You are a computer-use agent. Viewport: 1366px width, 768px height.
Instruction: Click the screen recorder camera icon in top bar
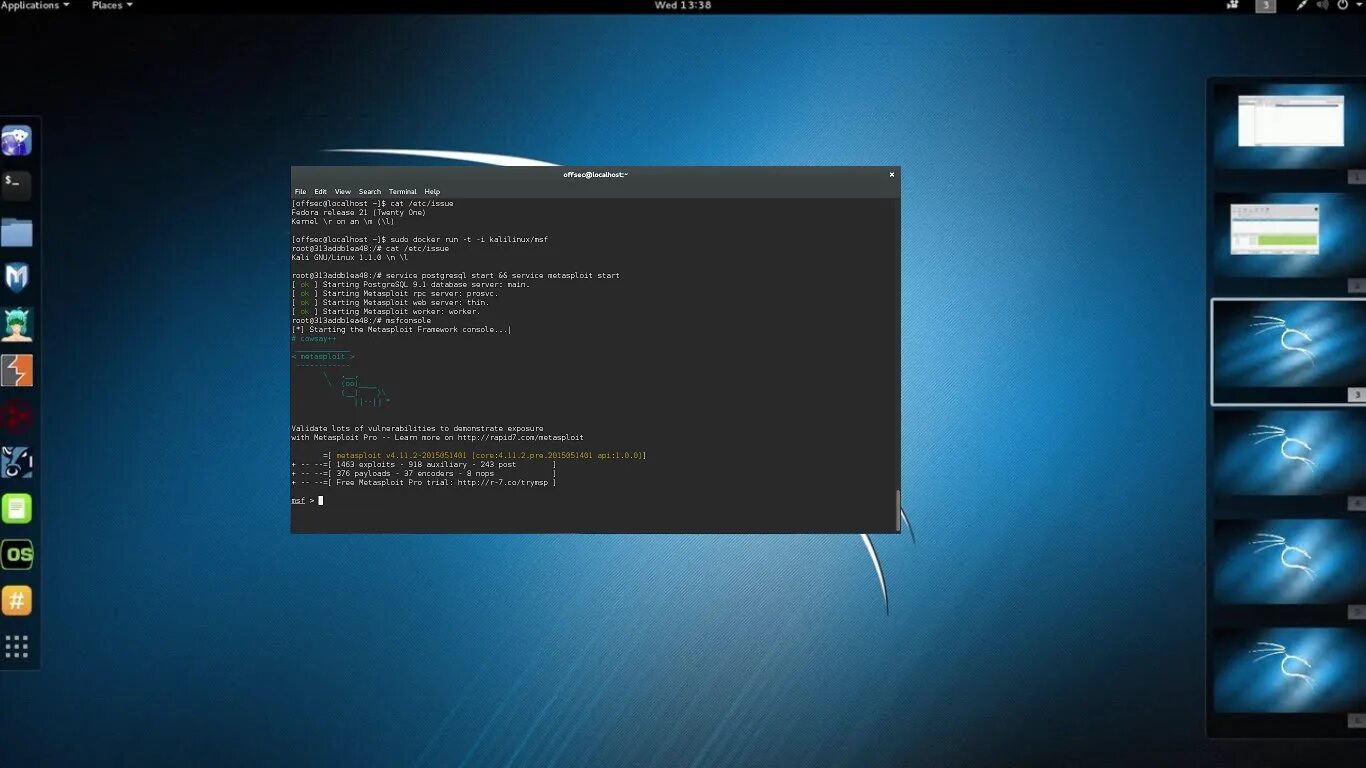coord(1233,5)
